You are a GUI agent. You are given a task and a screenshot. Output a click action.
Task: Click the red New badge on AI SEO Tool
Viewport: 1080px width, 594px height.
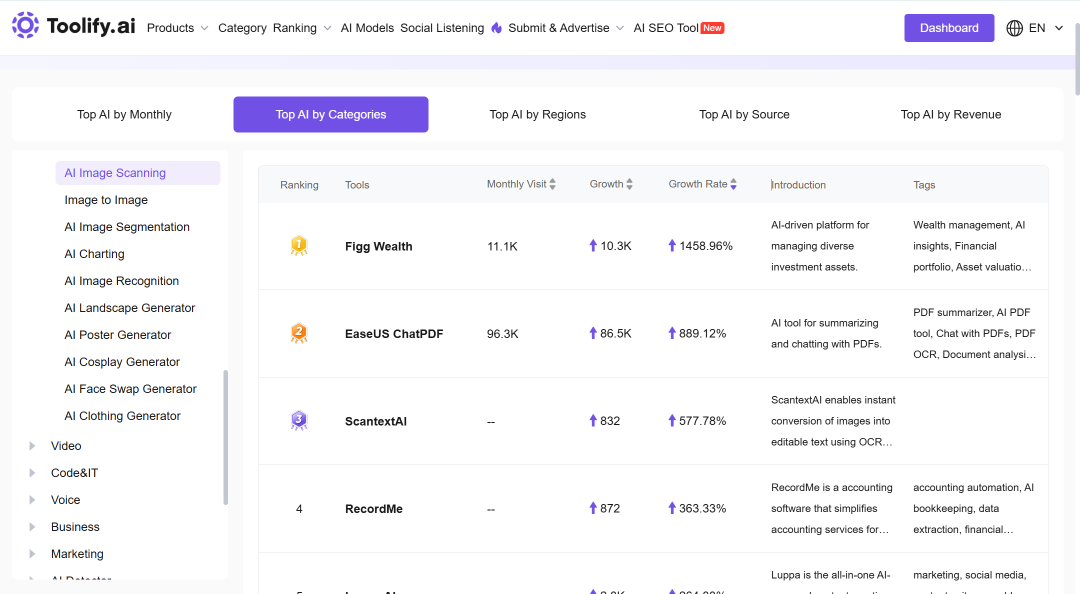(712, 28)
